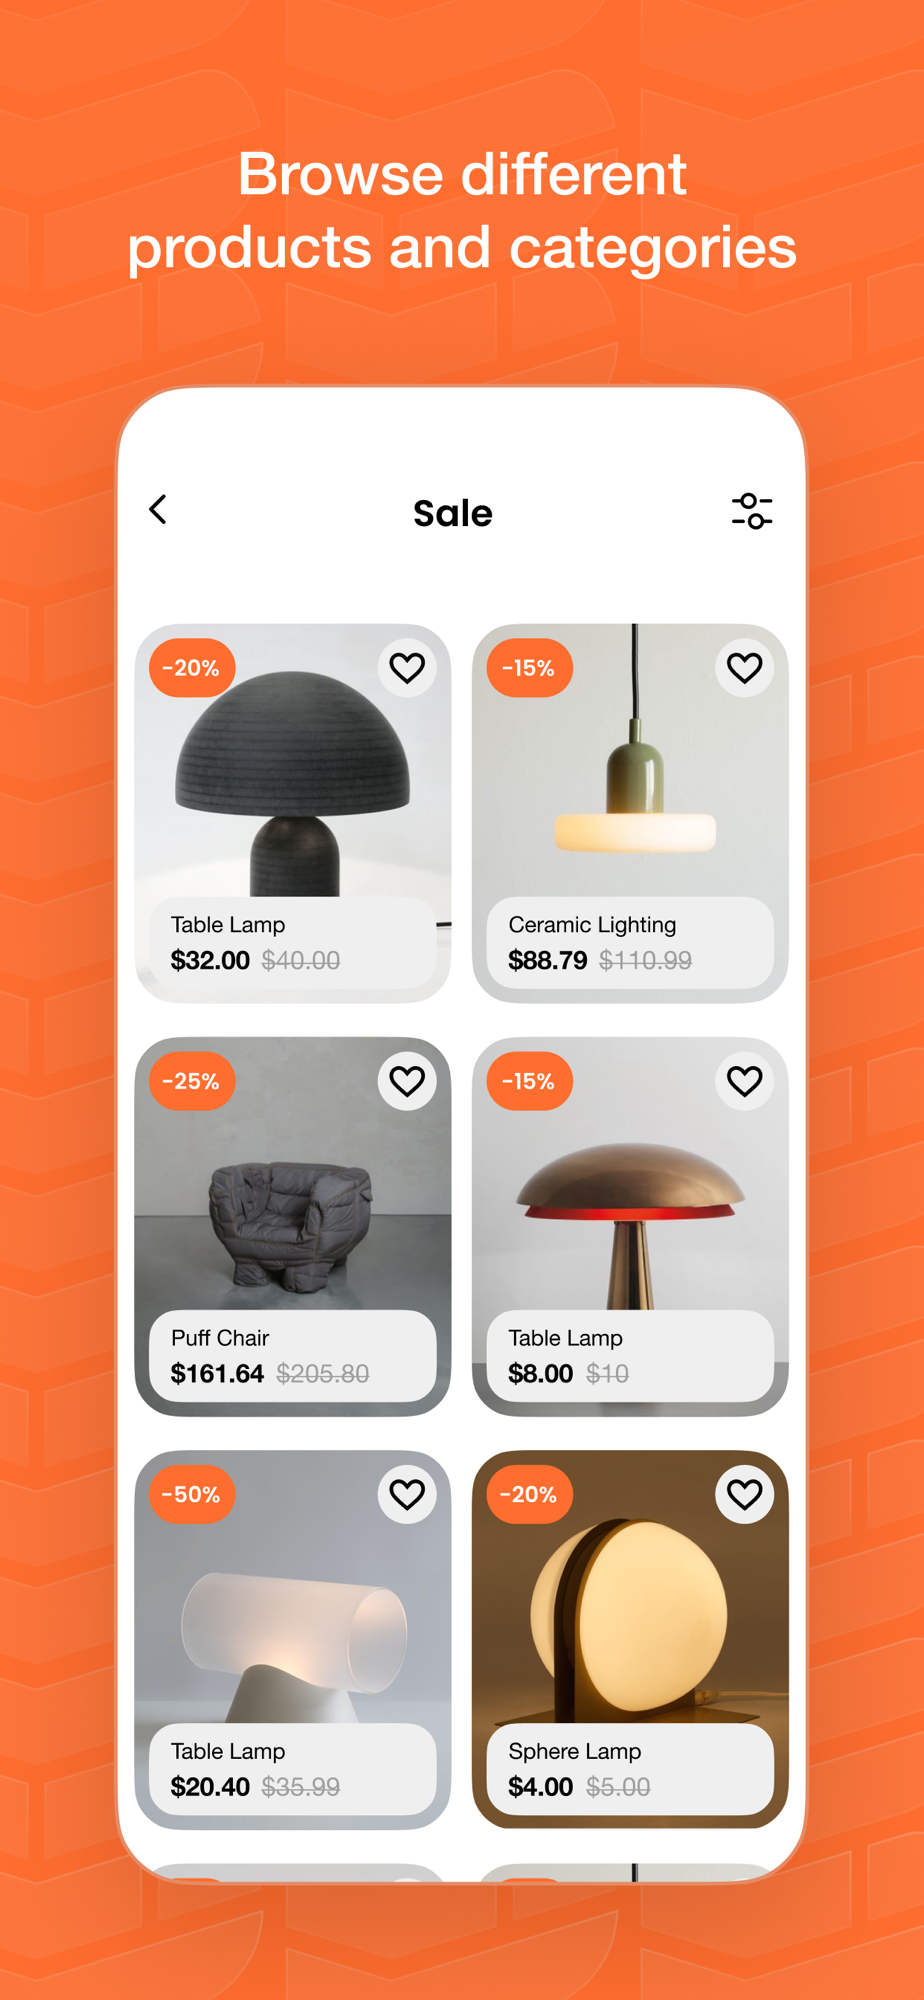
Task: Favorite the Sphere Lamp
Action: click(x=744, y=1494)
